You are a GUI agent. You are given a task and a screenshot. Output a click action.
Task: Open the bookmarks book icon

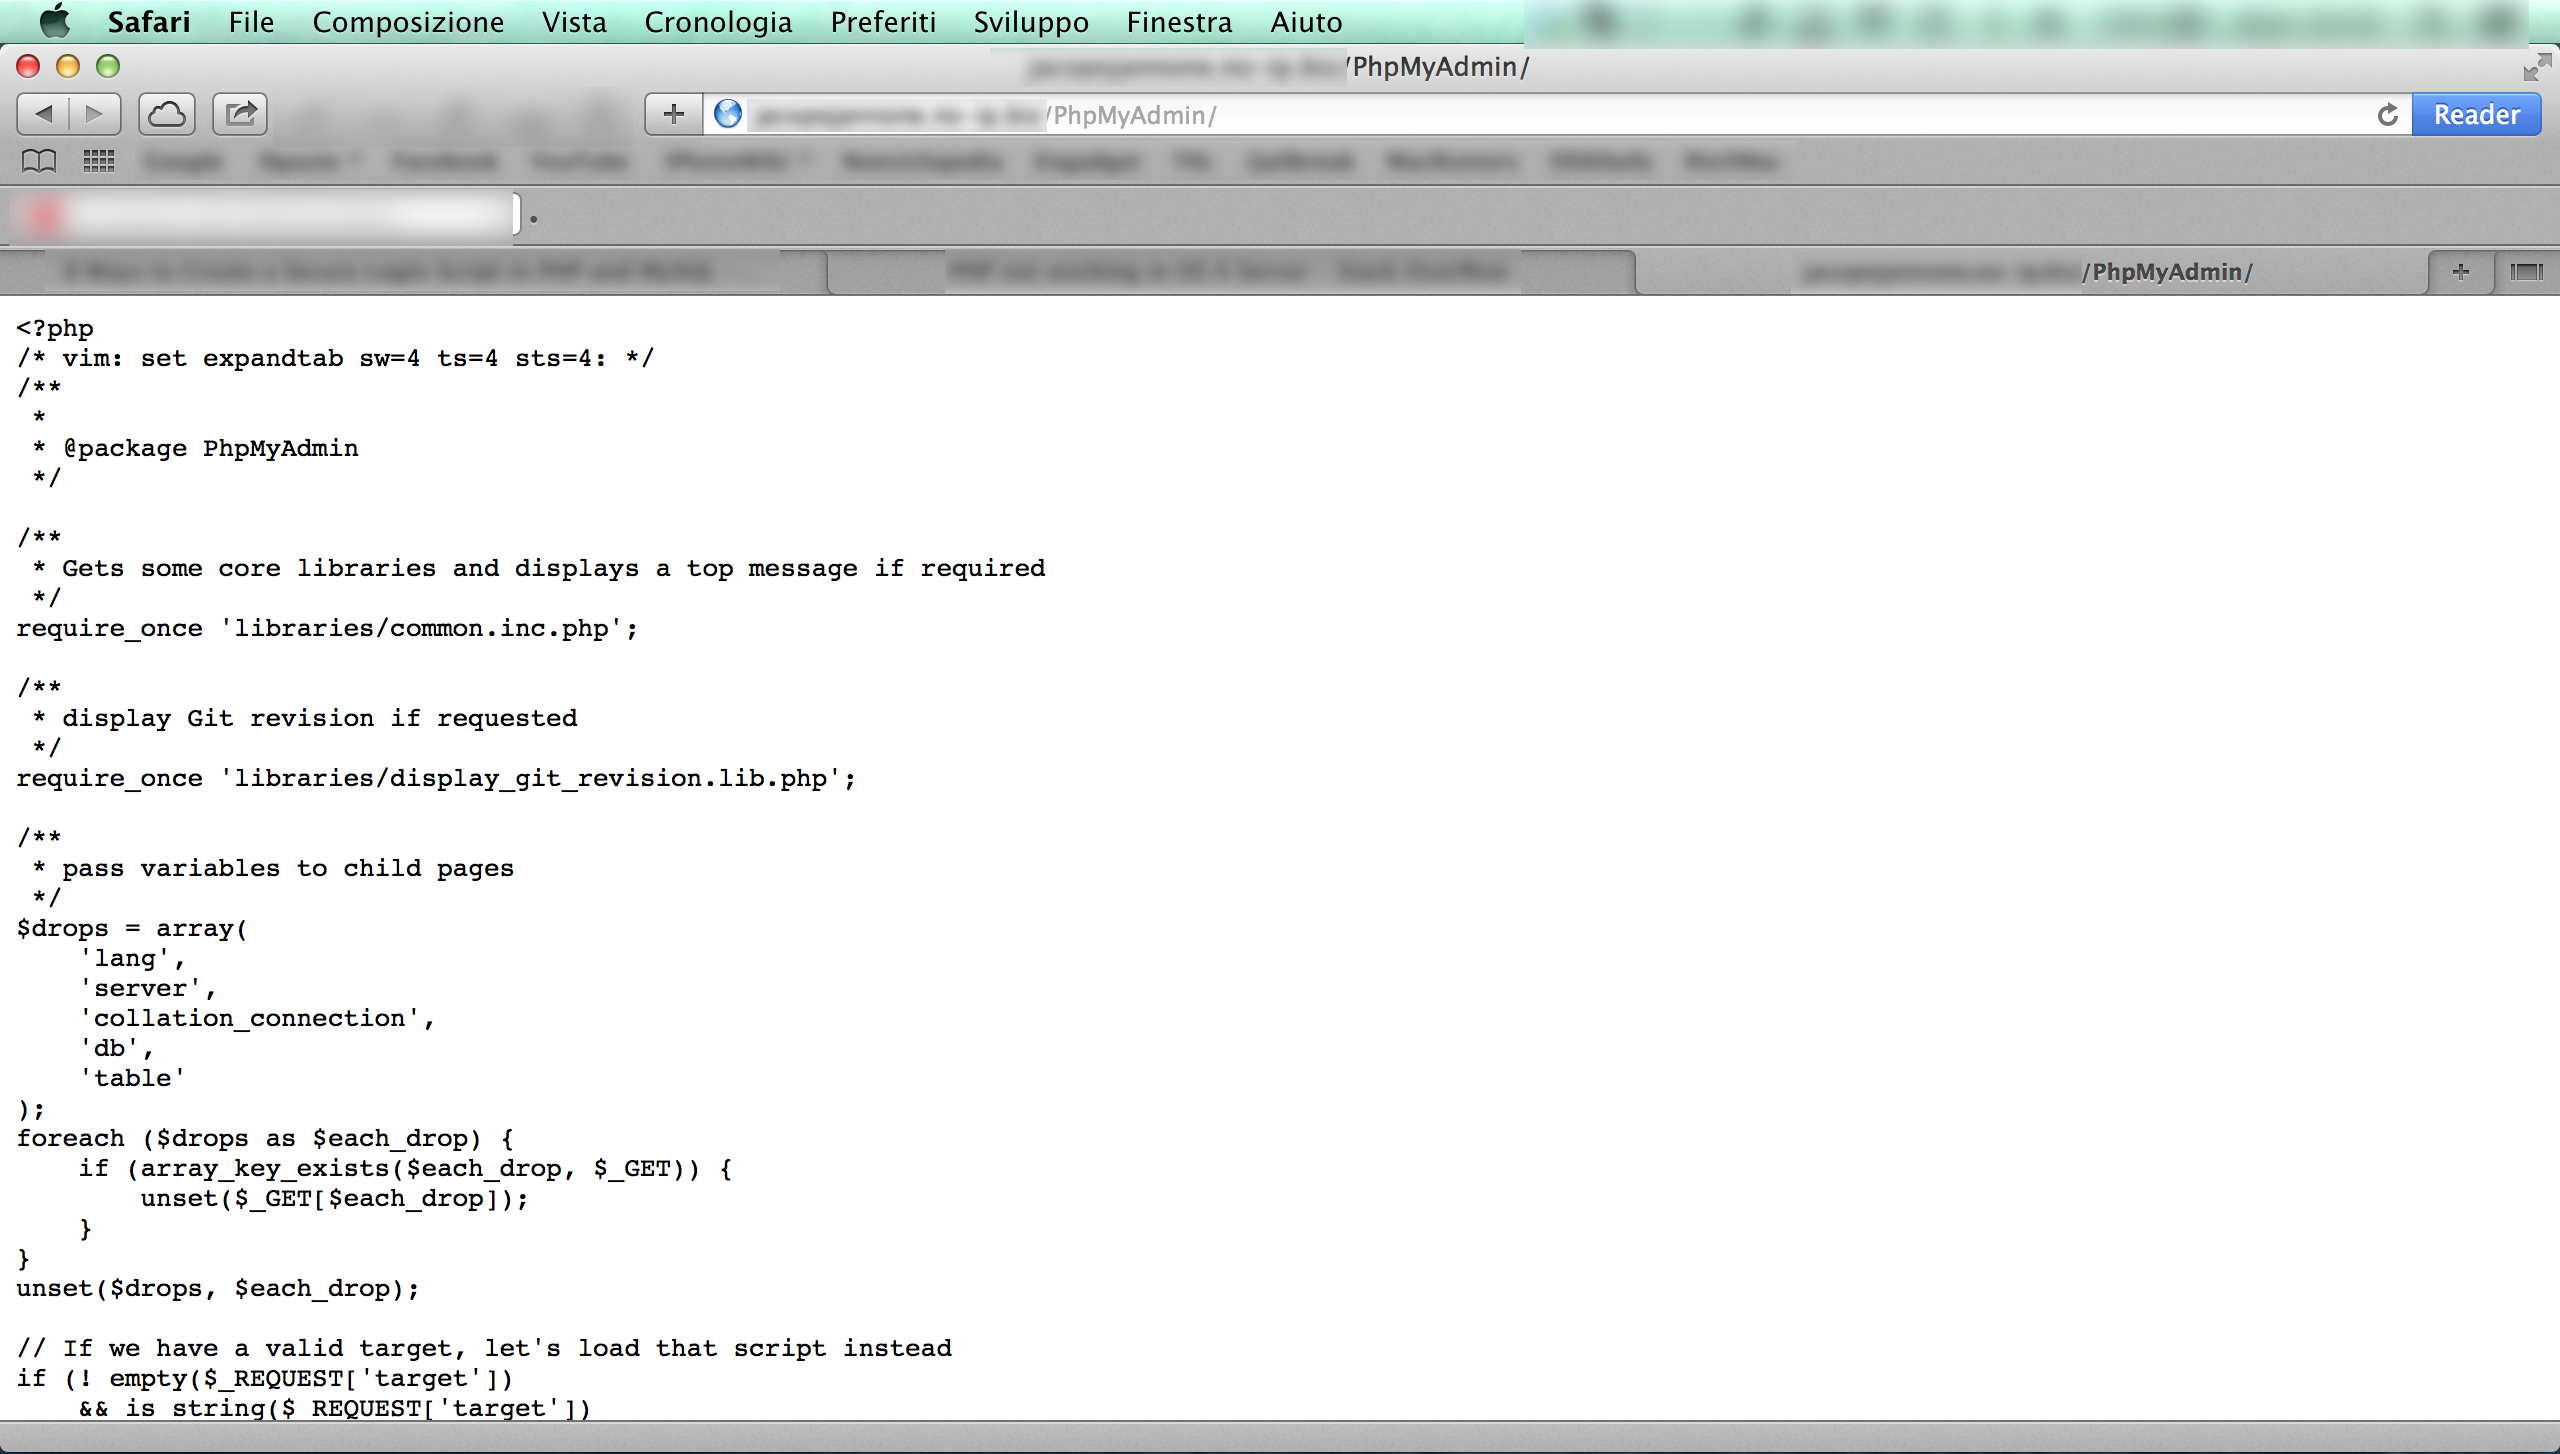pos(39,161)
